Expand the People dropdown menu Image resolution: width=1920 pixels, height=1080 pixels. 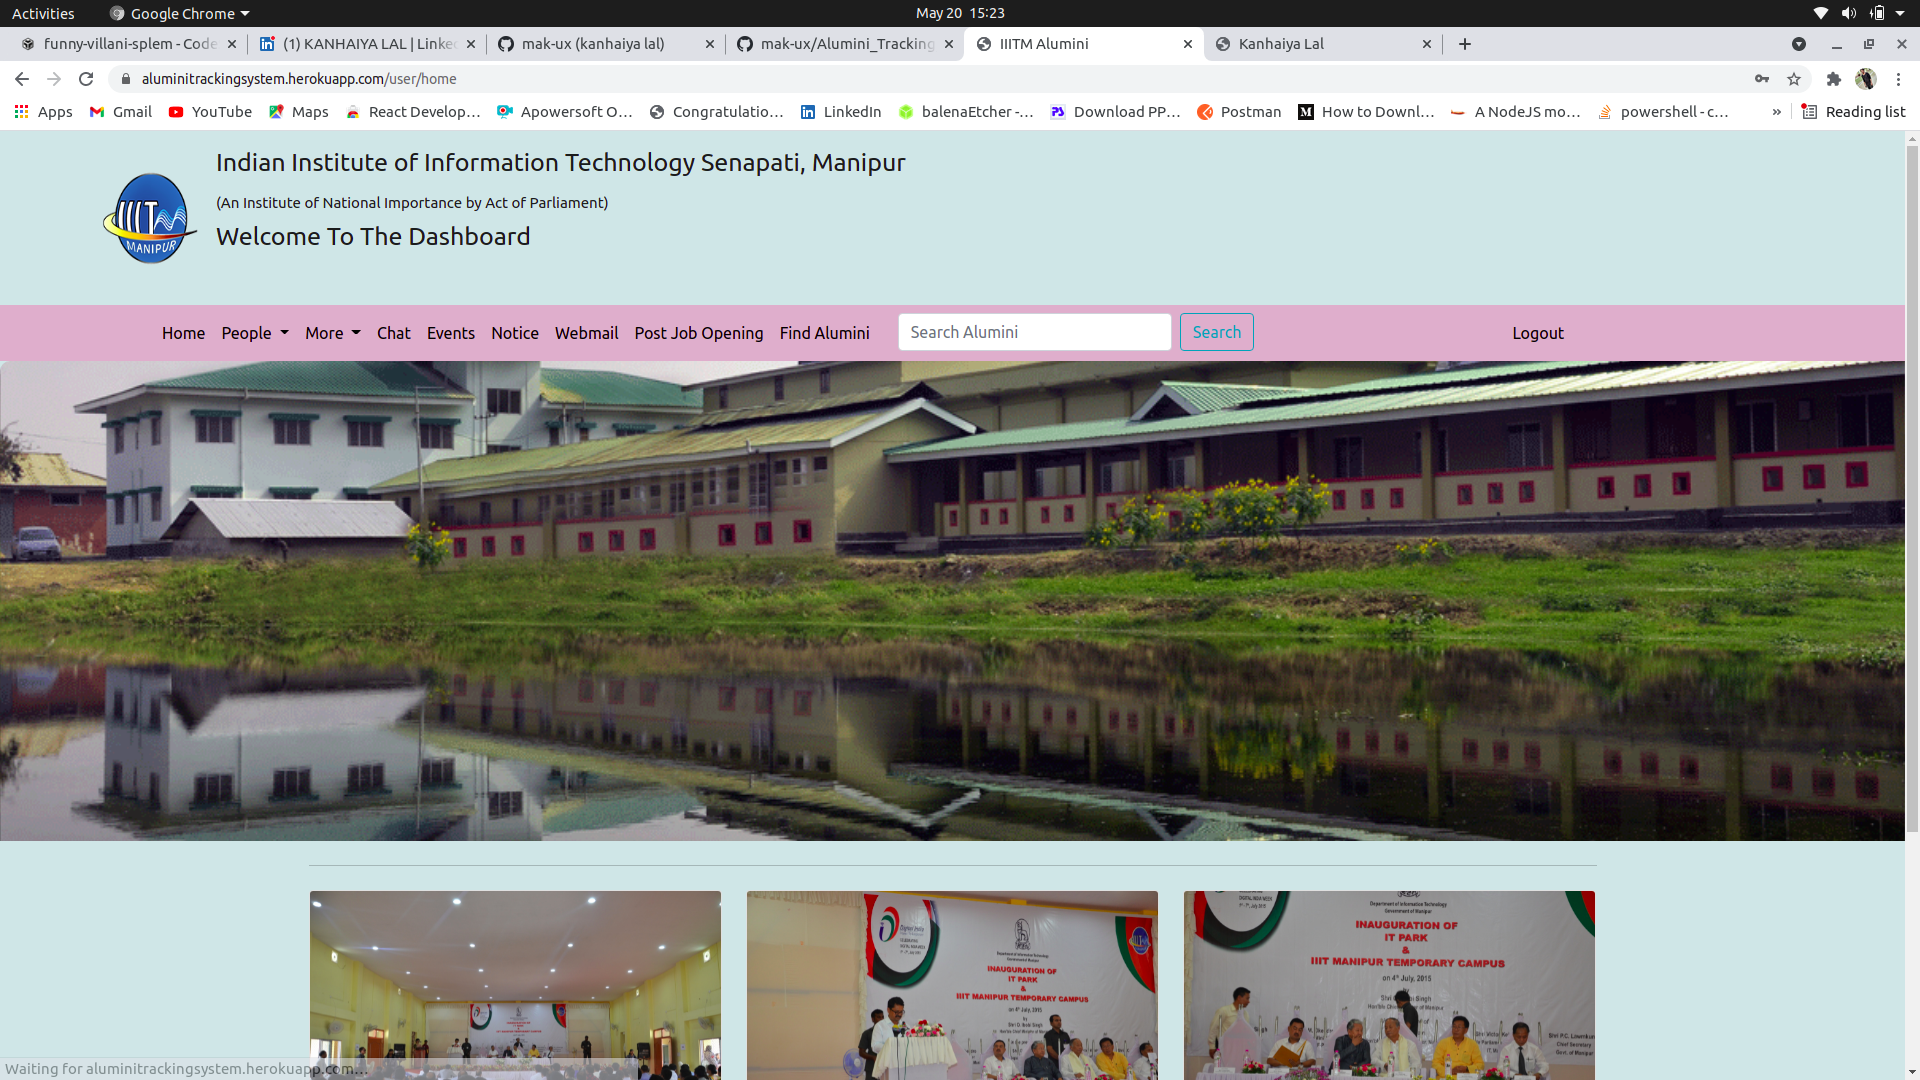pos(254,333)
